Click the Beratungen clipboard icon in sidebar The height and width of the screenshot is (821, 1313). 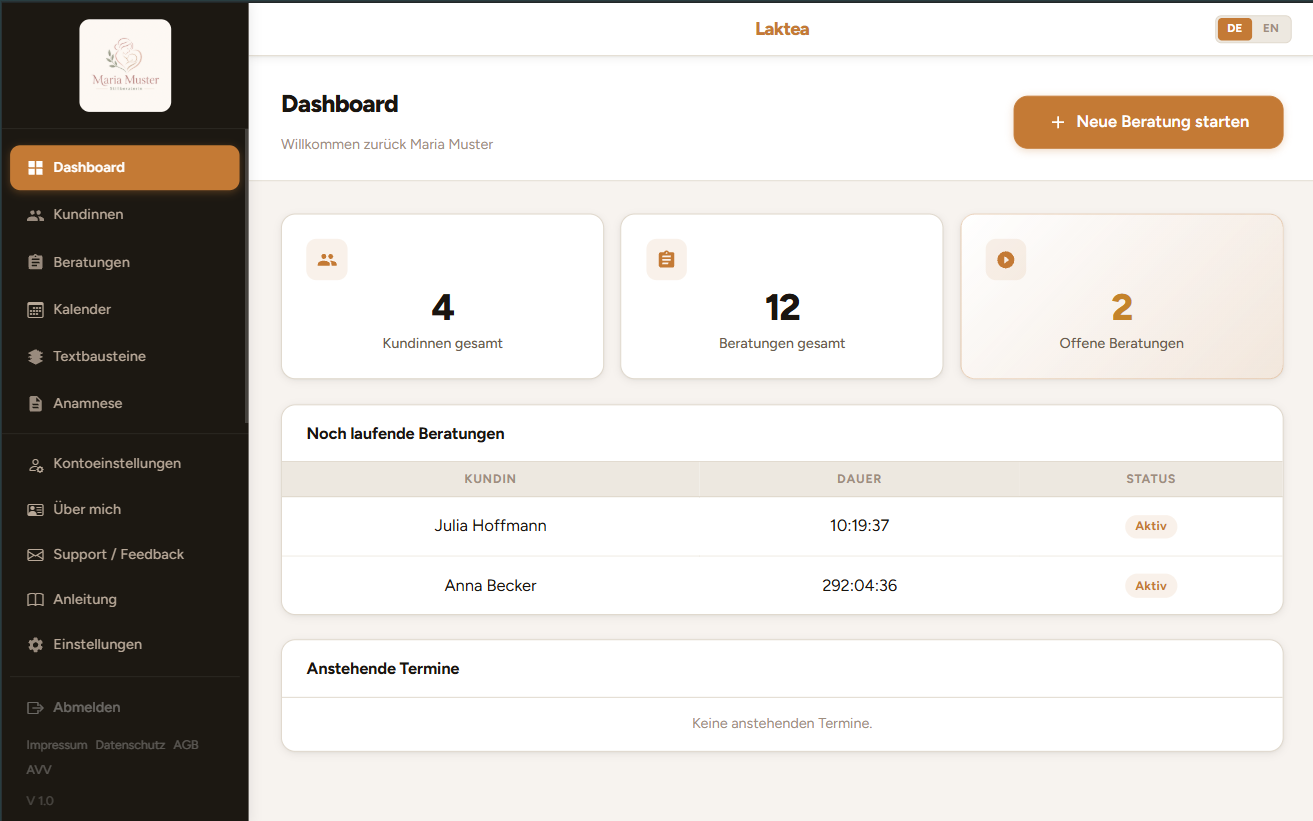(36, 262)
